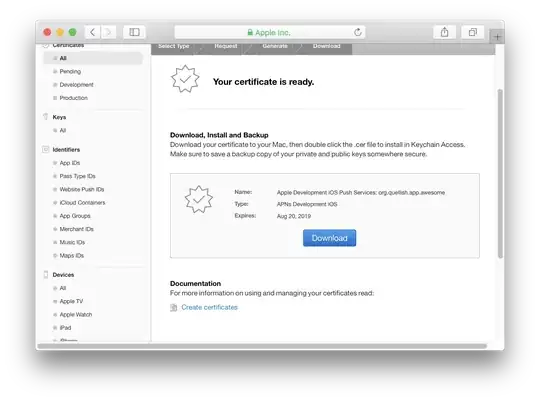540x401 pixels.
Task: Open App IDs under Identifiers
Action: tap(70, 163)
